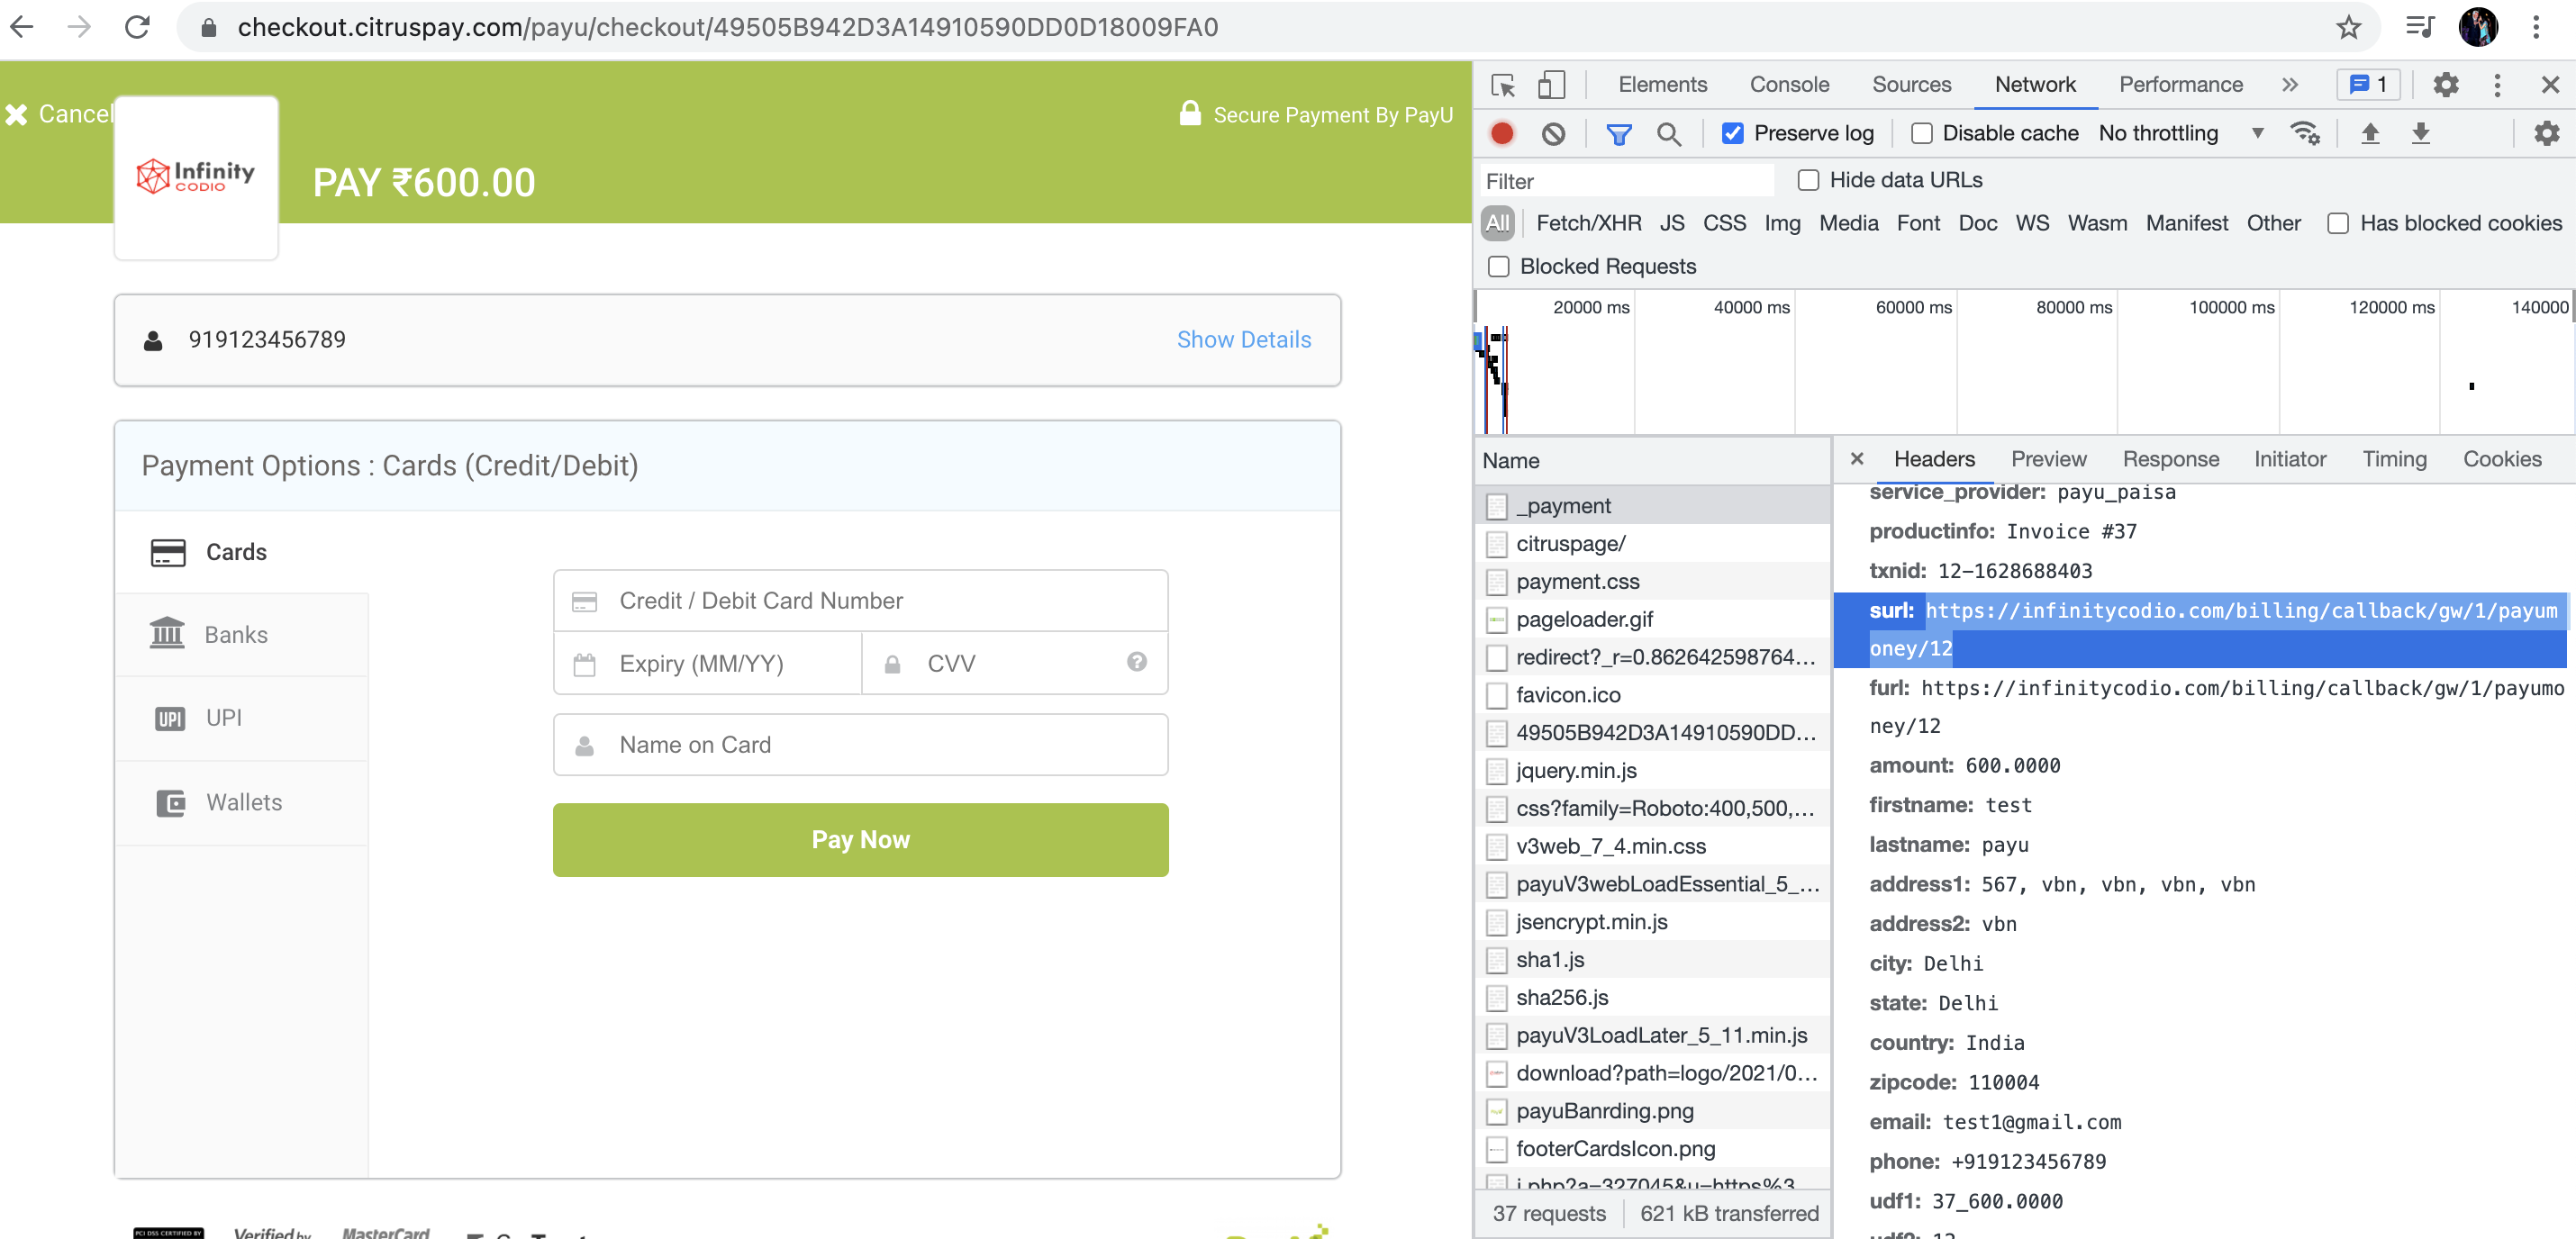Select the Banks payment option
Viewport: 2576px width, 1239px height.
(x=242, y=635)
